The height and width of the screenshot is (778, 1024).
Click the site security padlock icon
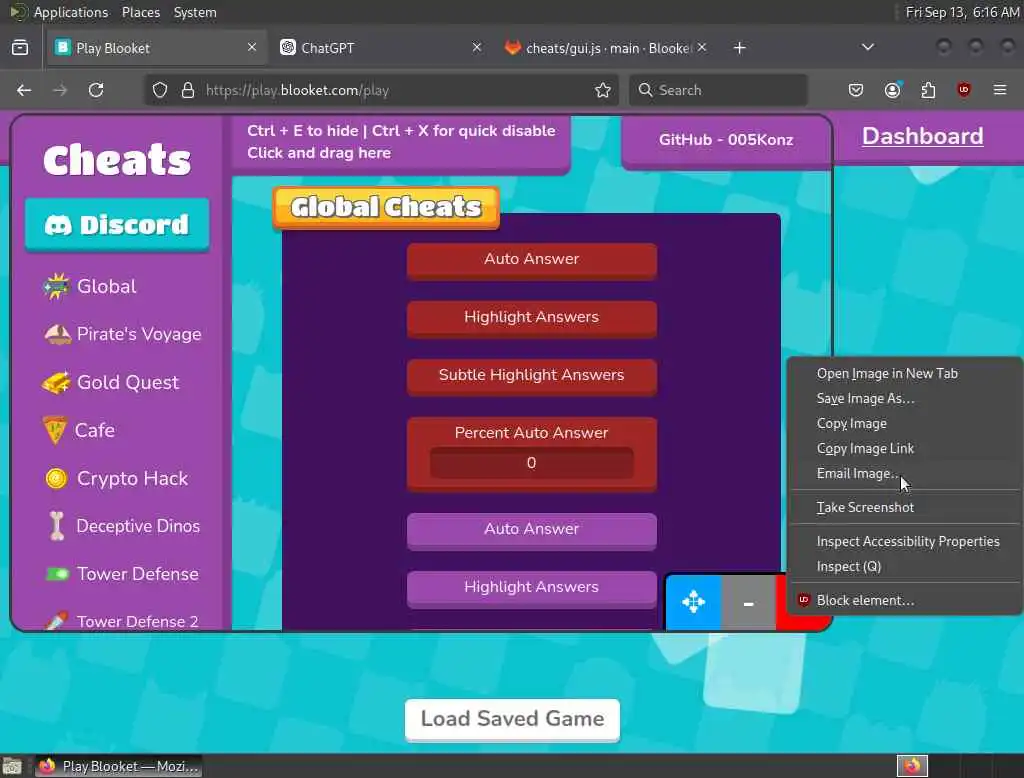(x=188, y=90)
